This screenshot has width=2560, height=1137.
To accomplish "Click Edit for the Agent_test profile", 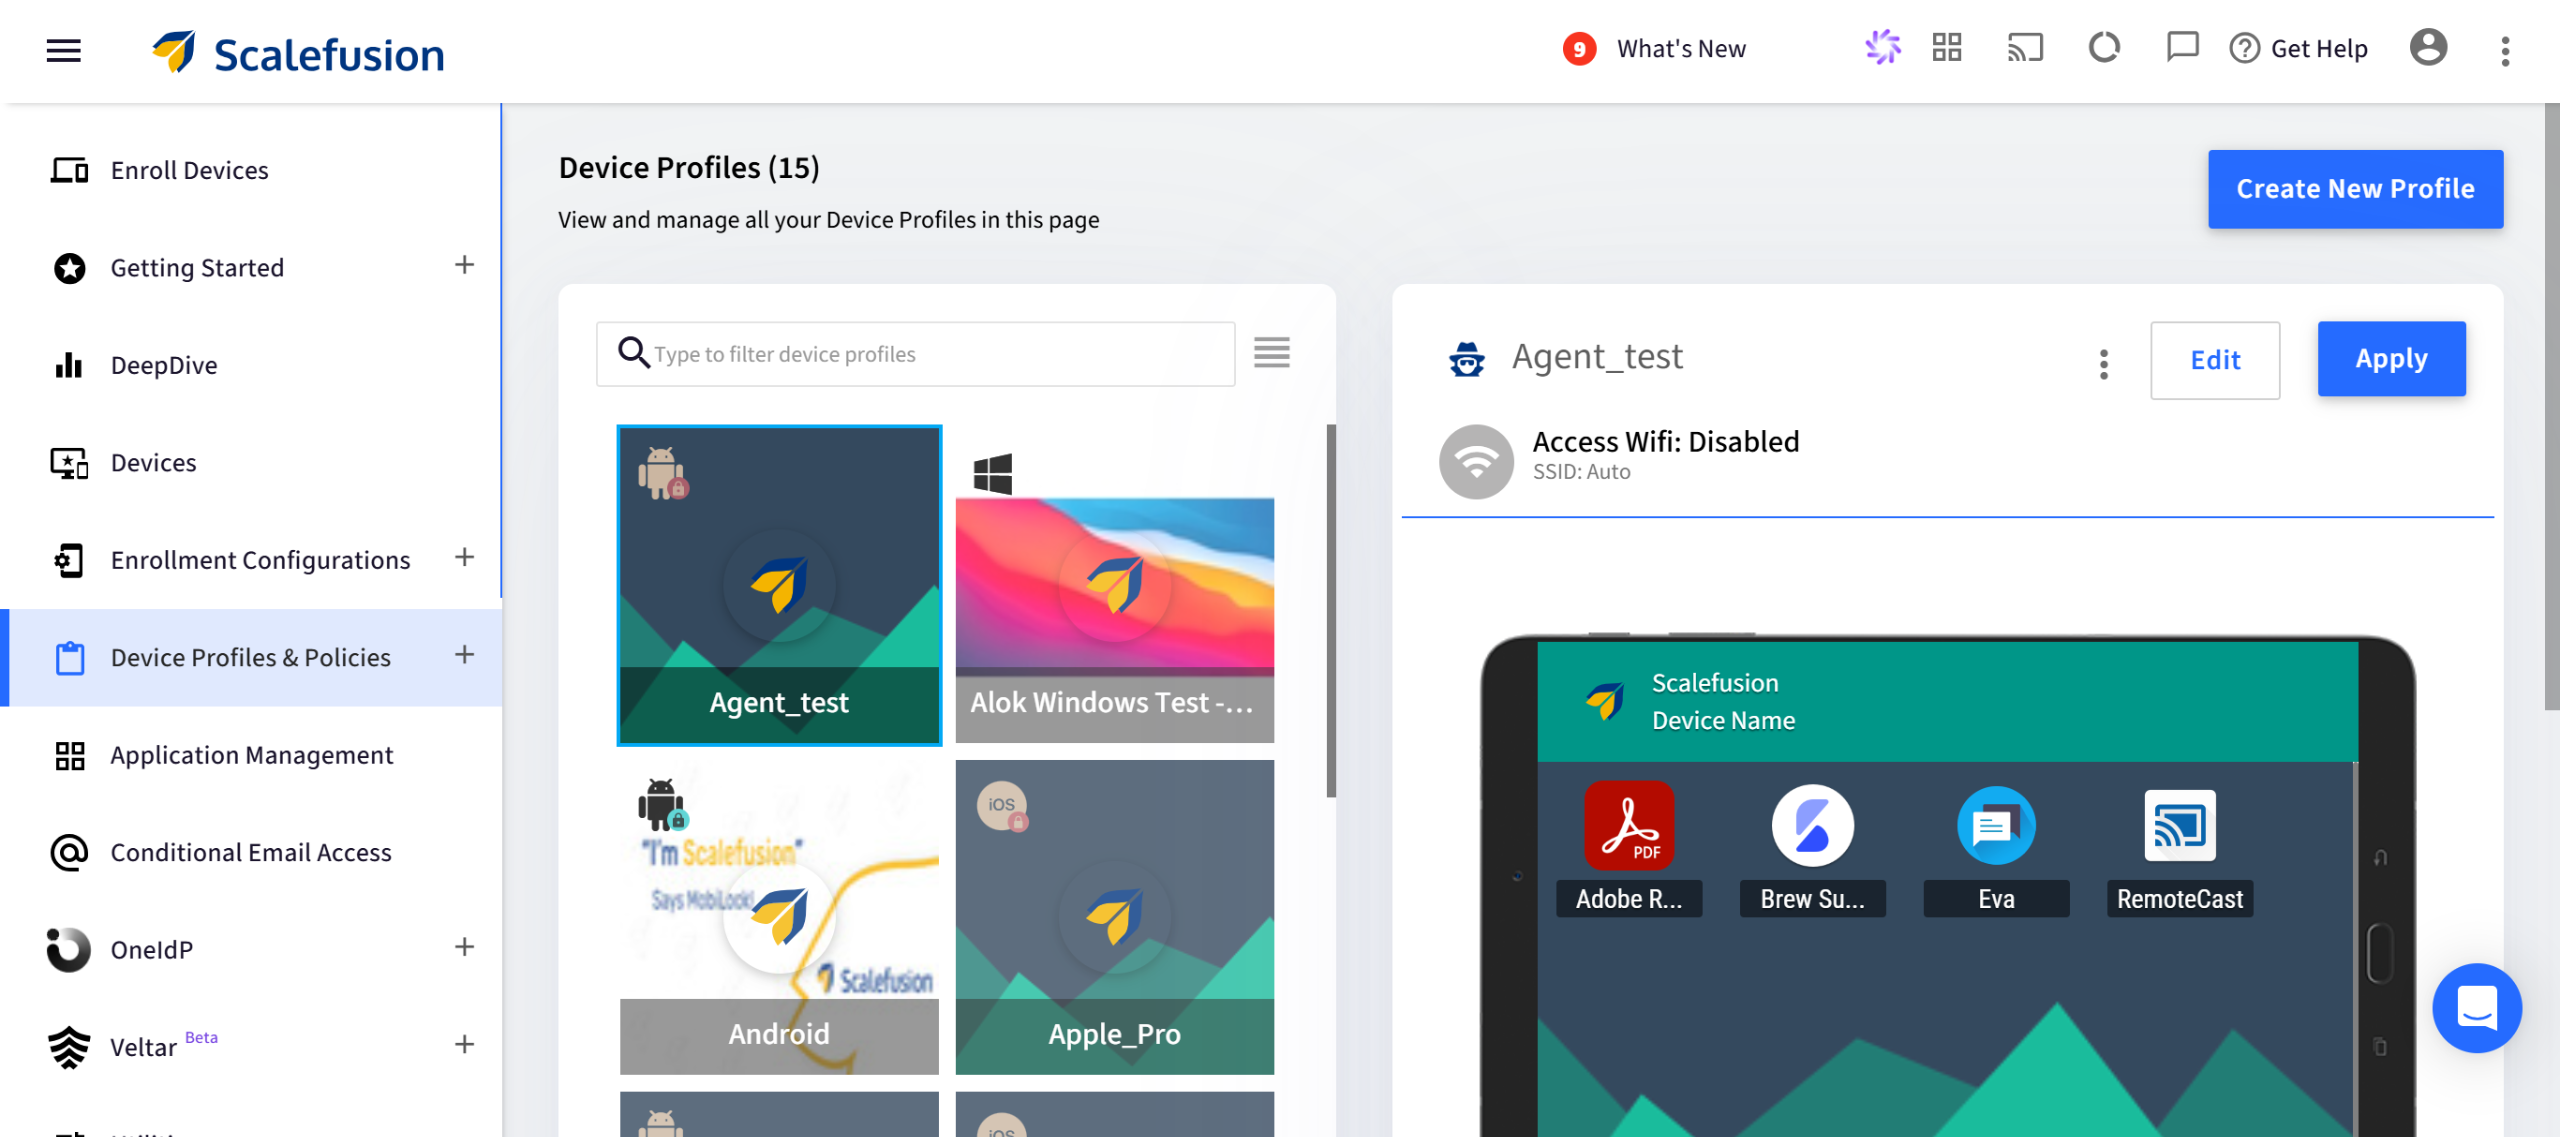I will click(x=2215, y=360).
